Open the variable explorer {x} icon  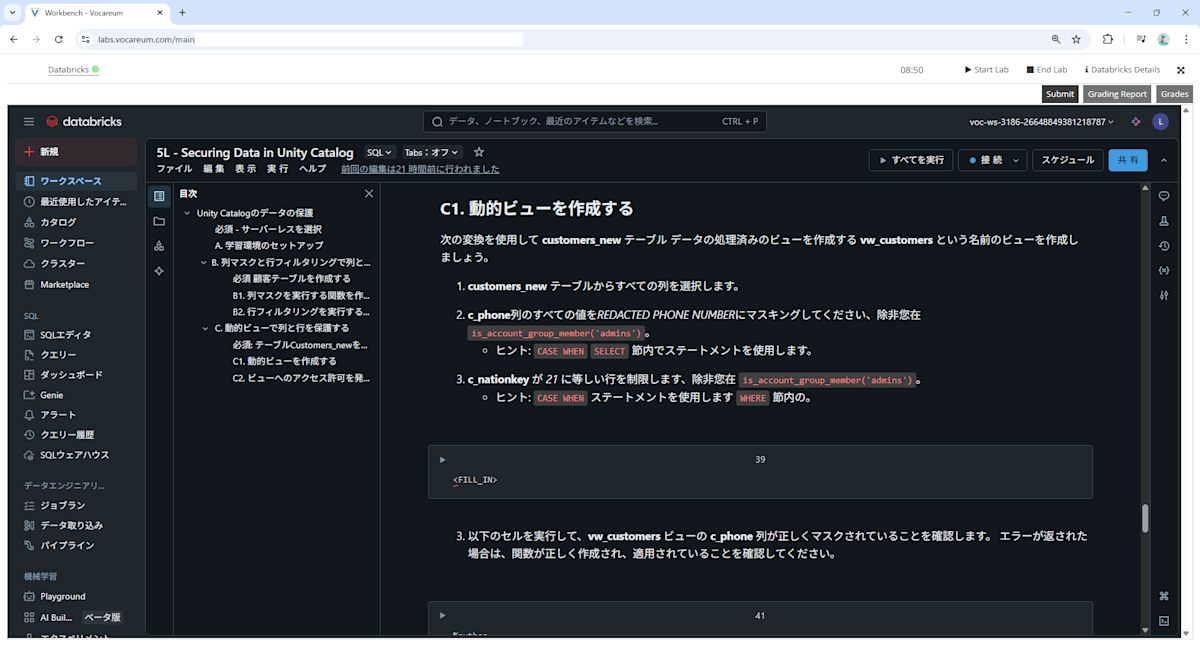click(x=1164, y=271)
